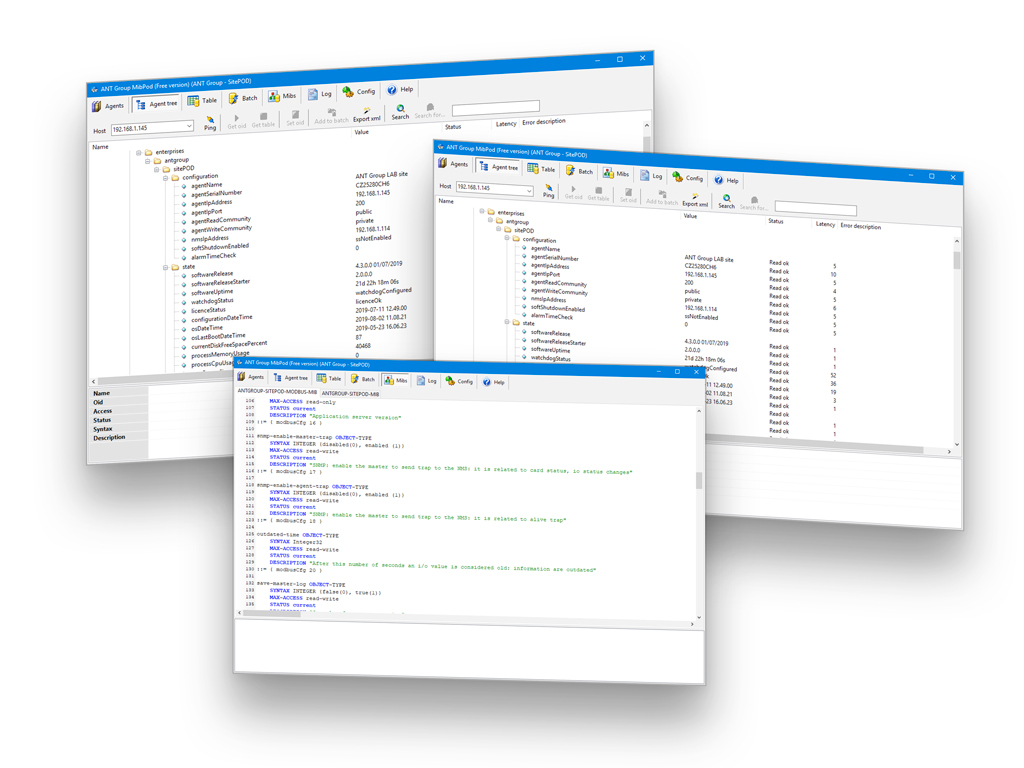
Task: Open Config in front MIB viewer window
Action: 459,381
